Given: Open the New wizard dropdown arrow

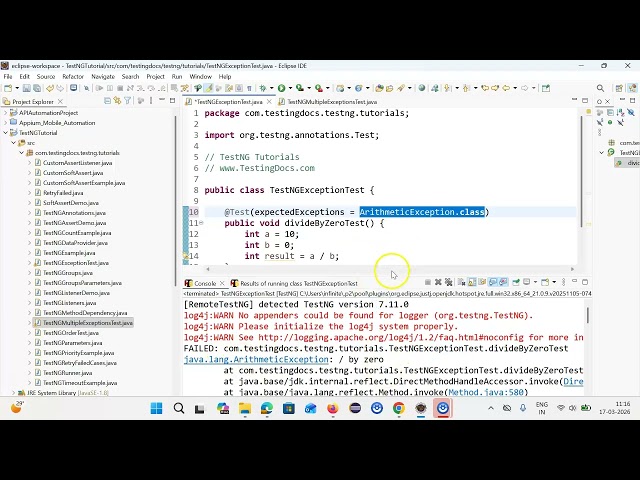Looking at the screenshot, I should pos(17,88).
